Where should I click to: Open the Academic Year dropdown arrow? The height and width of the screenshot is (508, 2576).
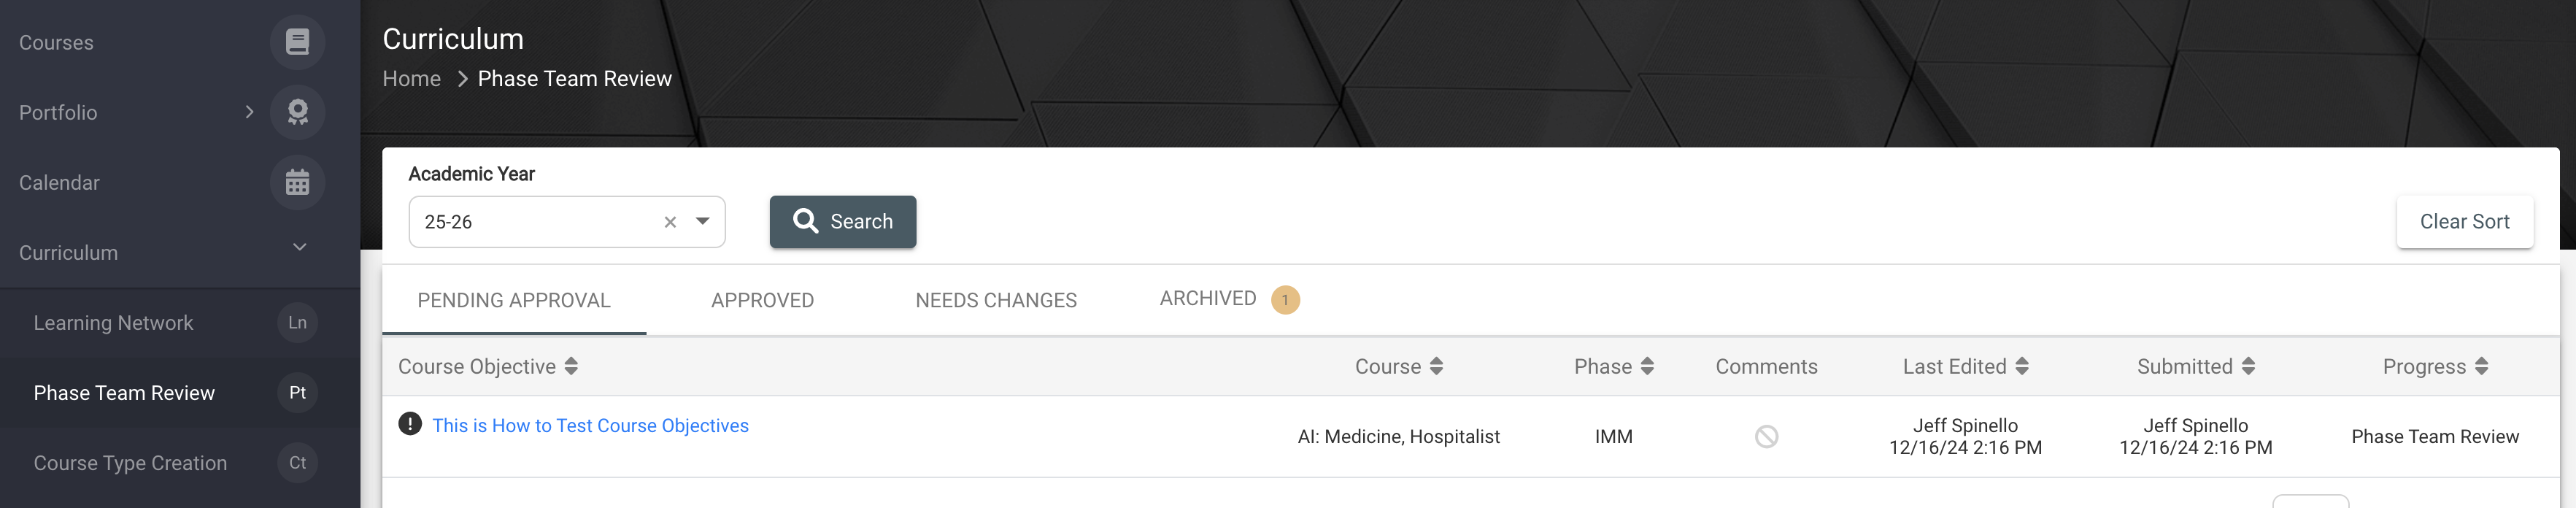pyautogui.click(x=703, y=221)
